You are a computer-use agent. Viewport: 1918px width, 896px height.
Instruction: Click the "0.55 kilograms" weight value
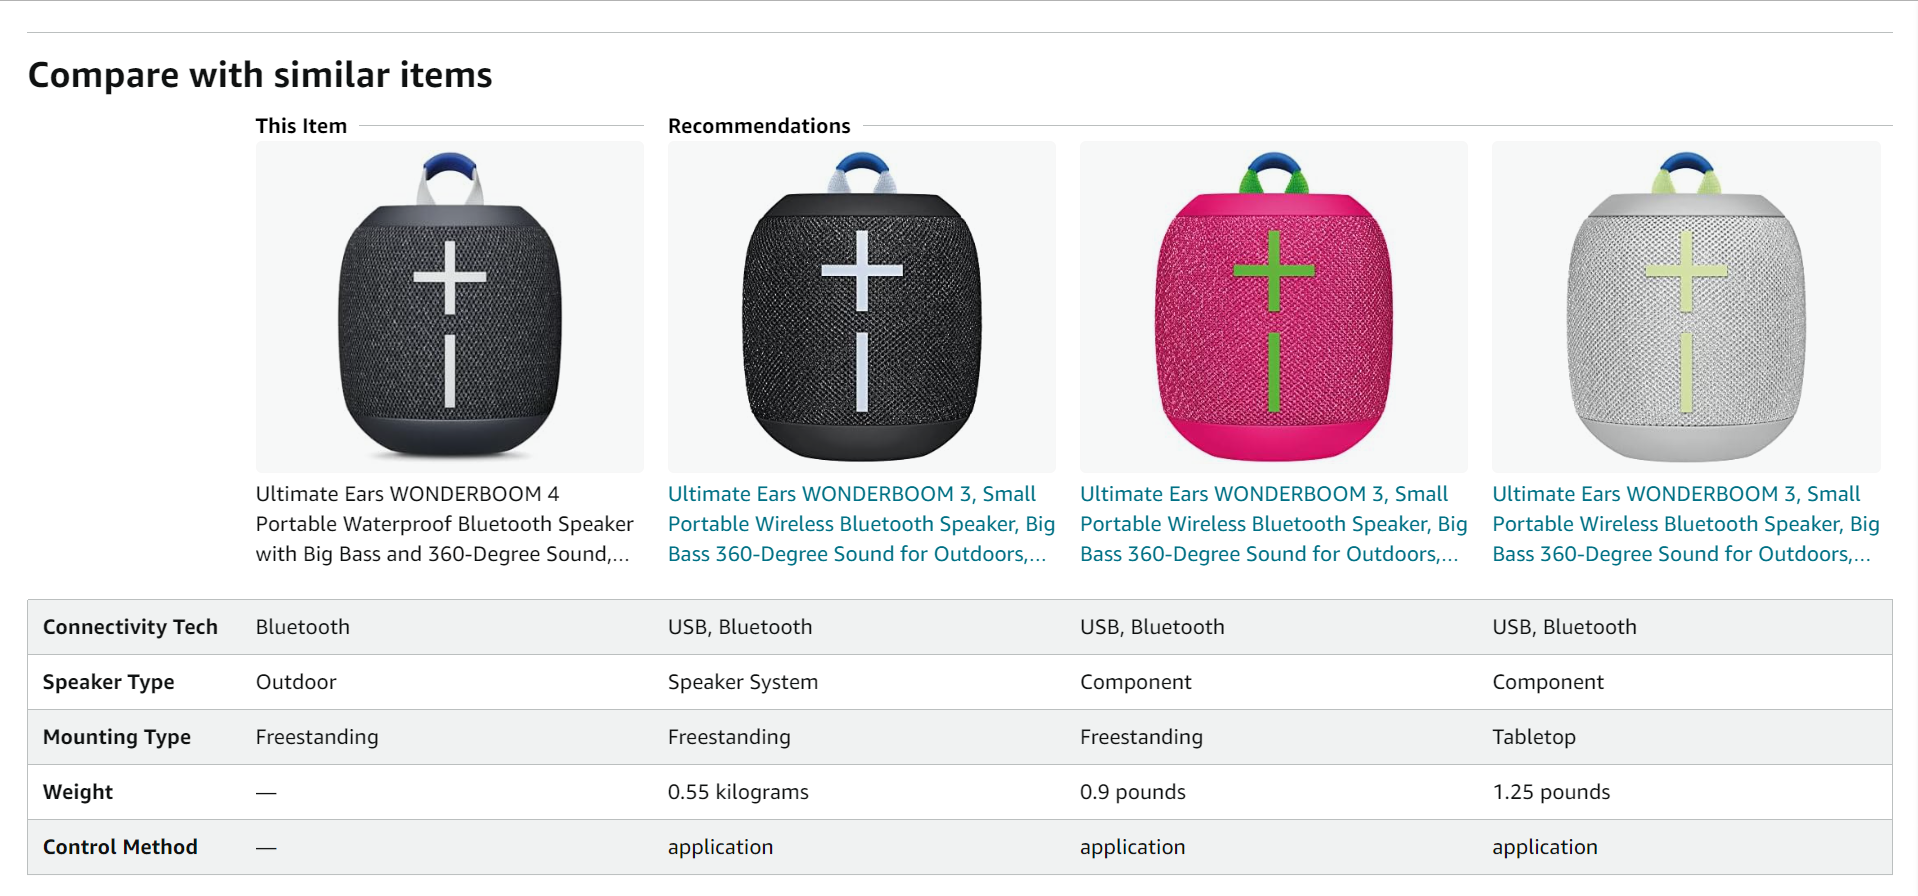738,792
